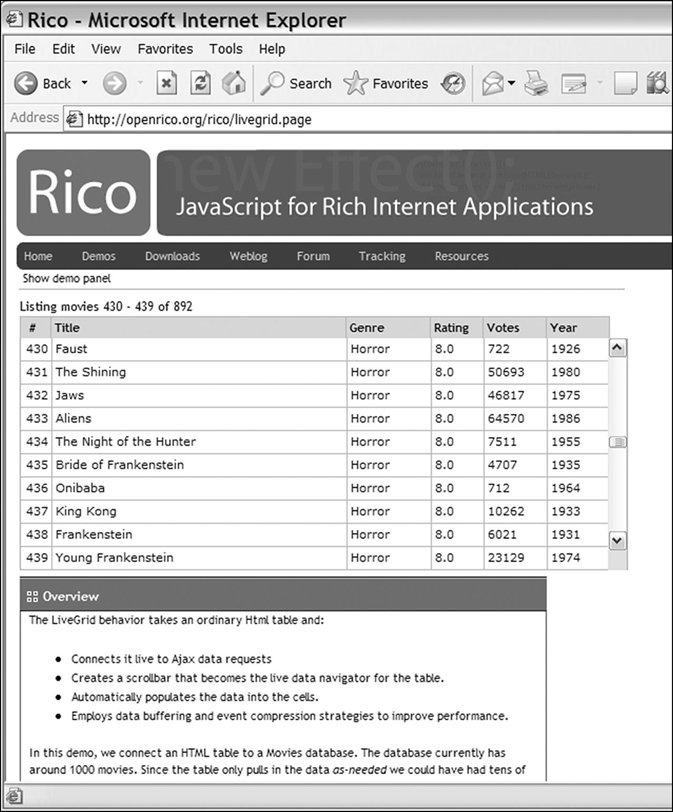Viewport: 673px width, 812px height.
Task: Select the Aliens movie title
Action: [74, 418]
